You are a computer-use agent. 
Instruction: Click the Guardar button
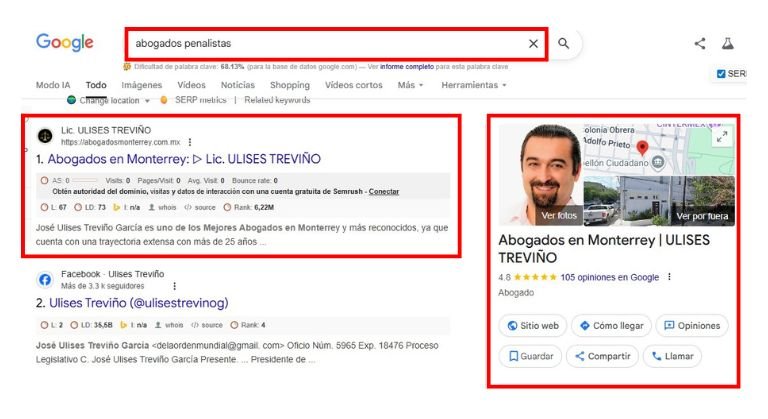(x=530, y=356)
